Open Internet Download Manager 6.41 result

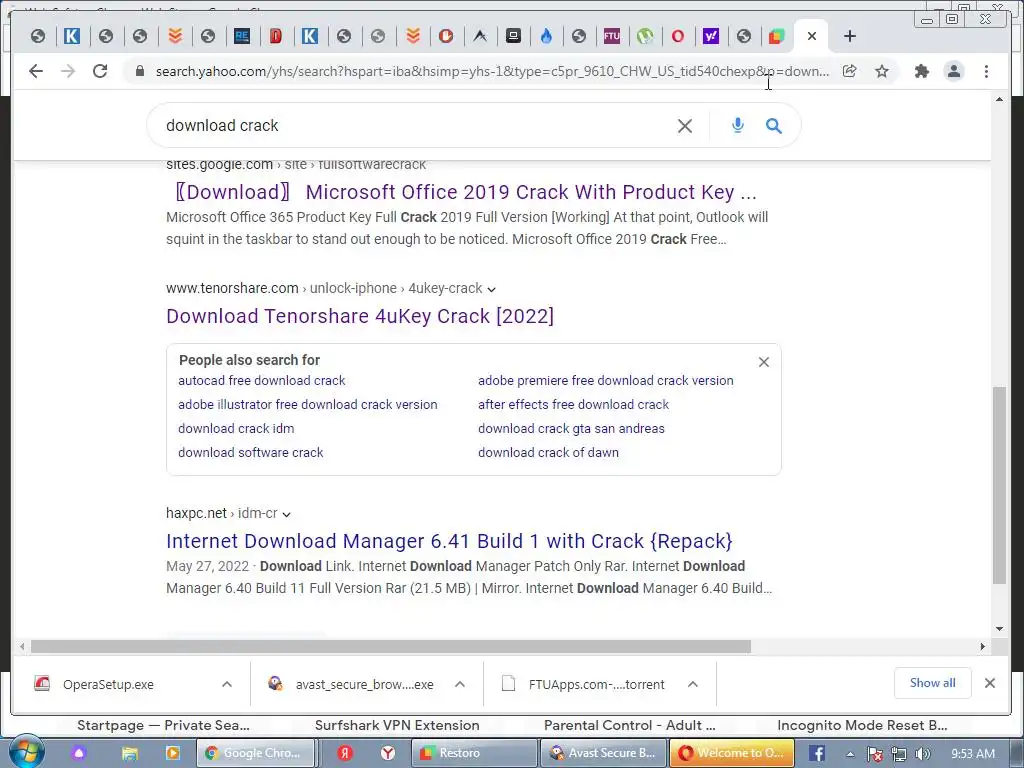pos(449,541)
